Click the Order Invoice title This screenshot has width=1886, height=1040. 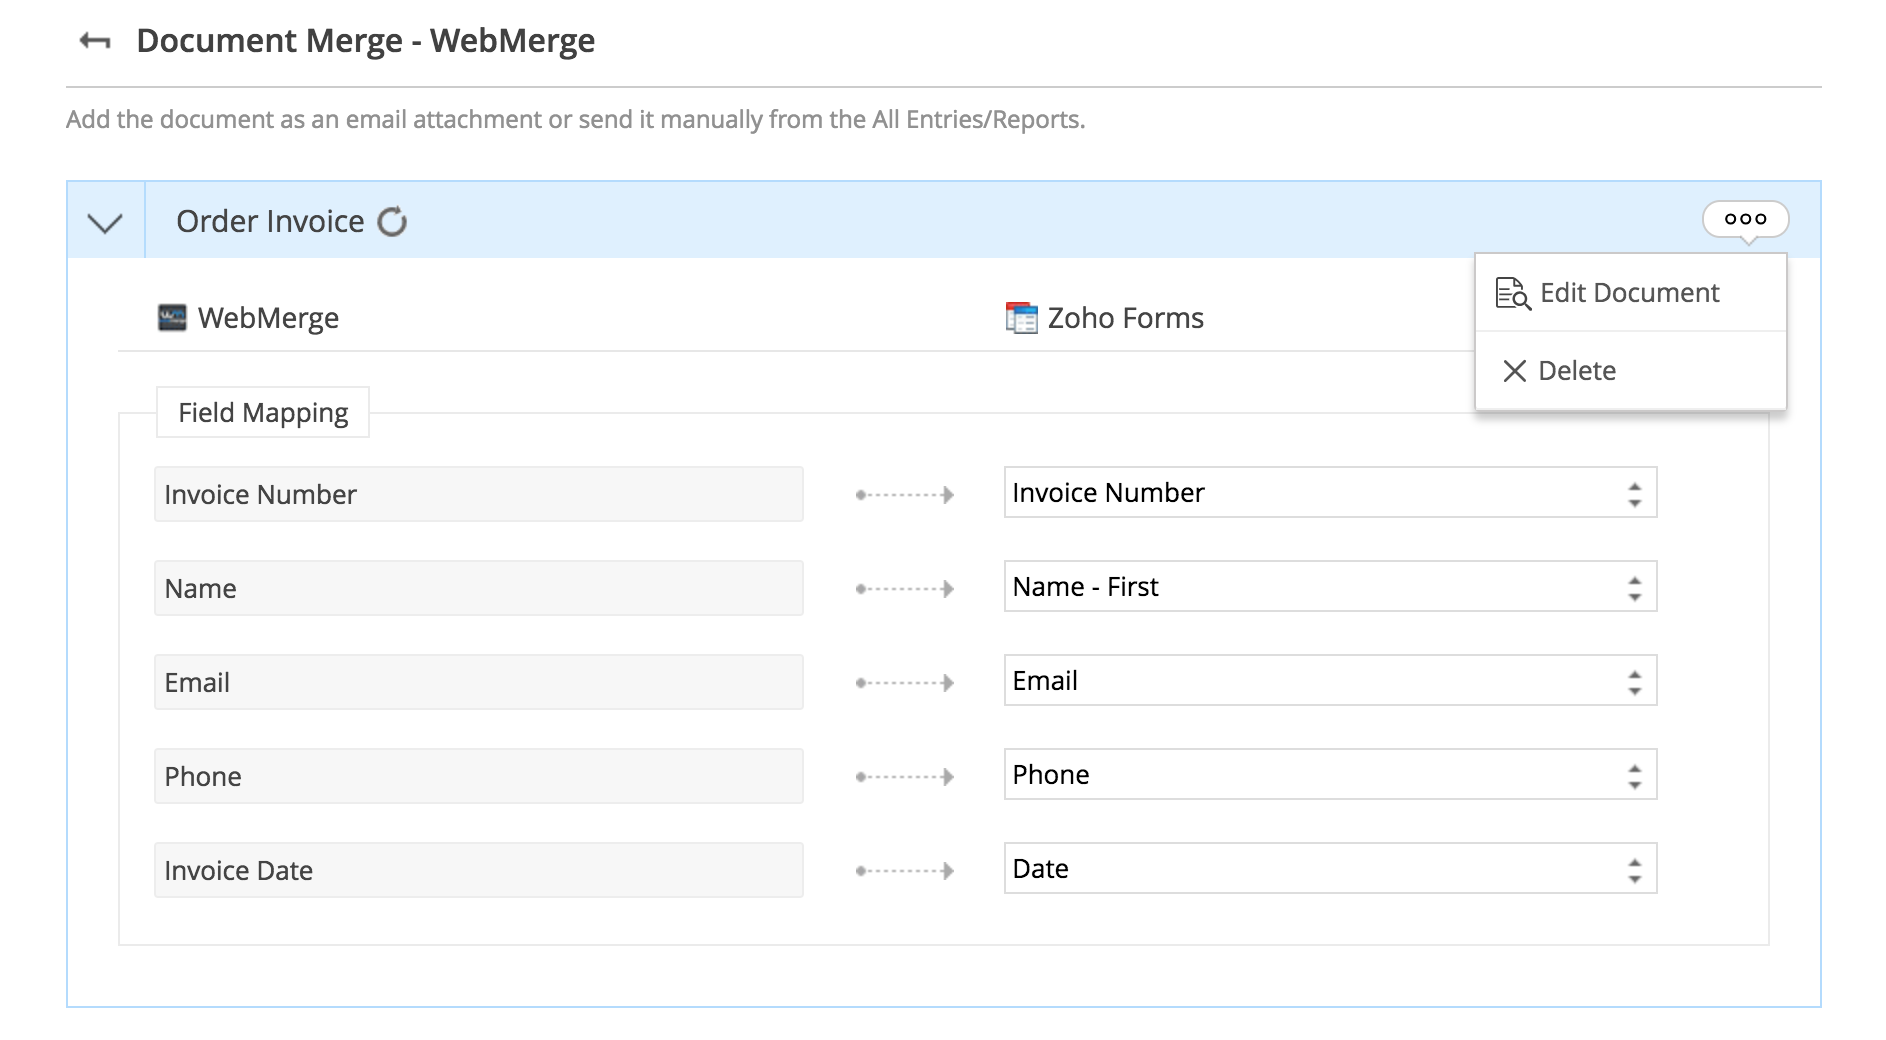pyautogui.click(x=270, y=221)
